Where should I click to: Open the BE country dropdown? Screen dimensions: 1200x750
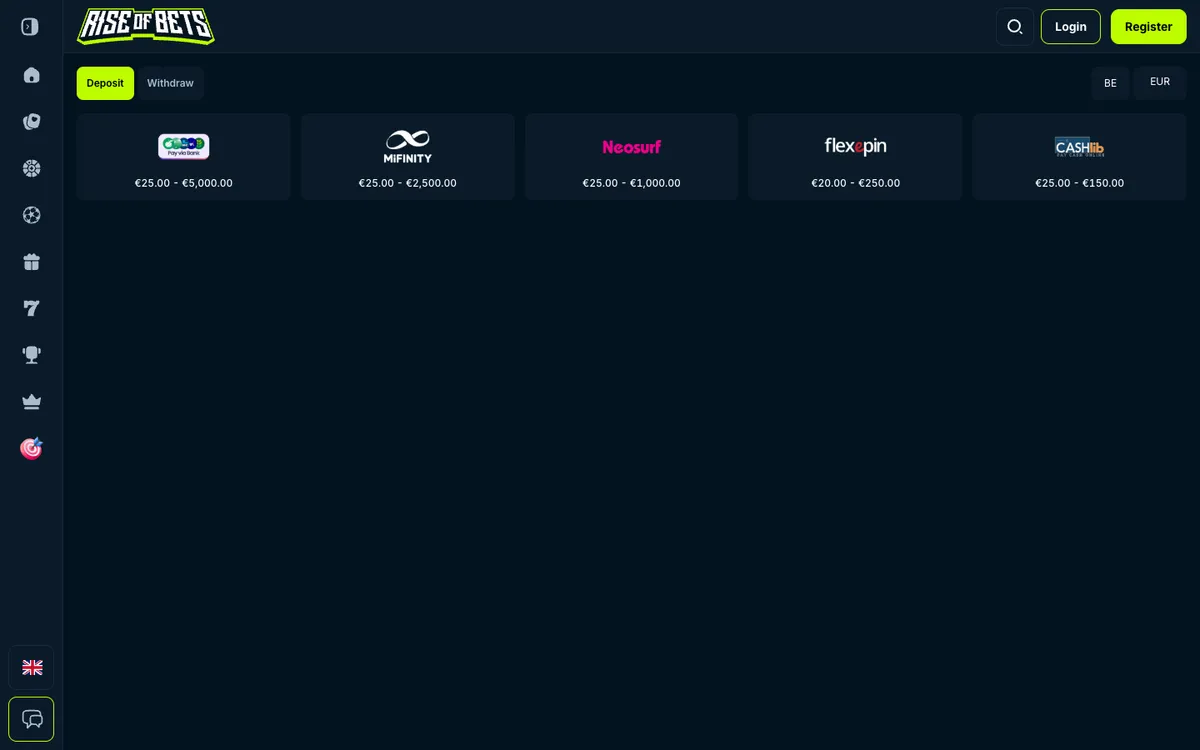pos(1110,83)
